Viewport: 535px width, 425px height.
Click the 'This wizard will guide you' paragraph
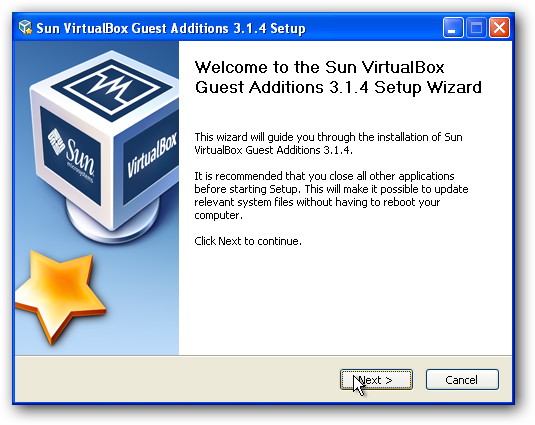pyautogui.click(x=328, y=143)
